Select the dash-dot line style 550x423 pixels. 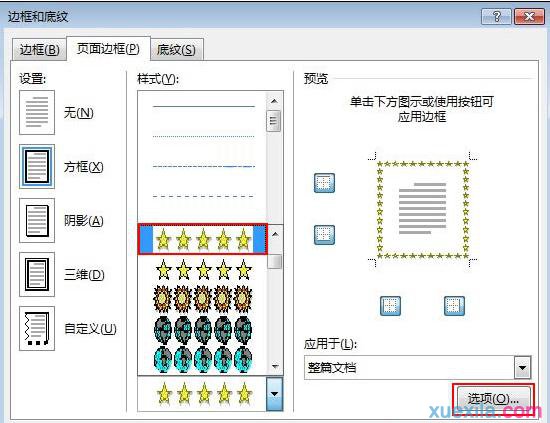pos(203,166)
